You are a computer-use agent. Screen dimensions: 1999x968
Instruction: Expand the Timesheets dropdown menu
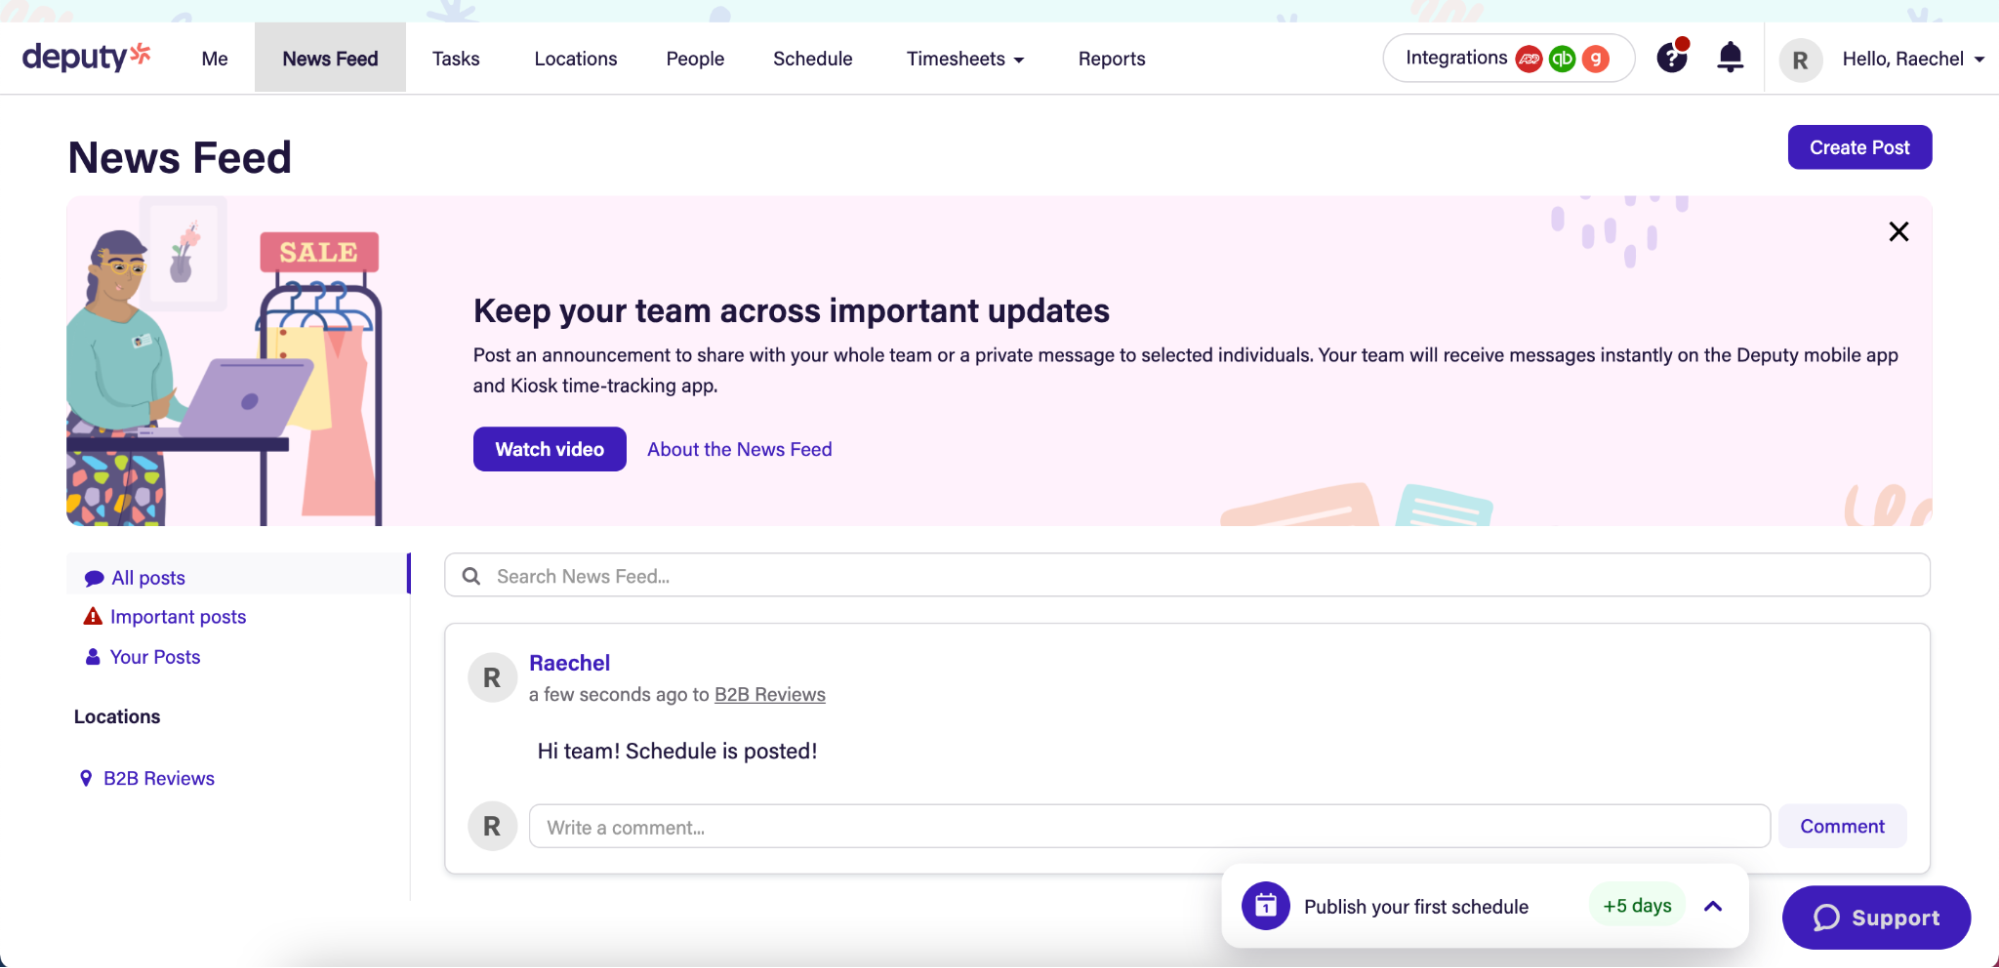[x=964, y=59]
